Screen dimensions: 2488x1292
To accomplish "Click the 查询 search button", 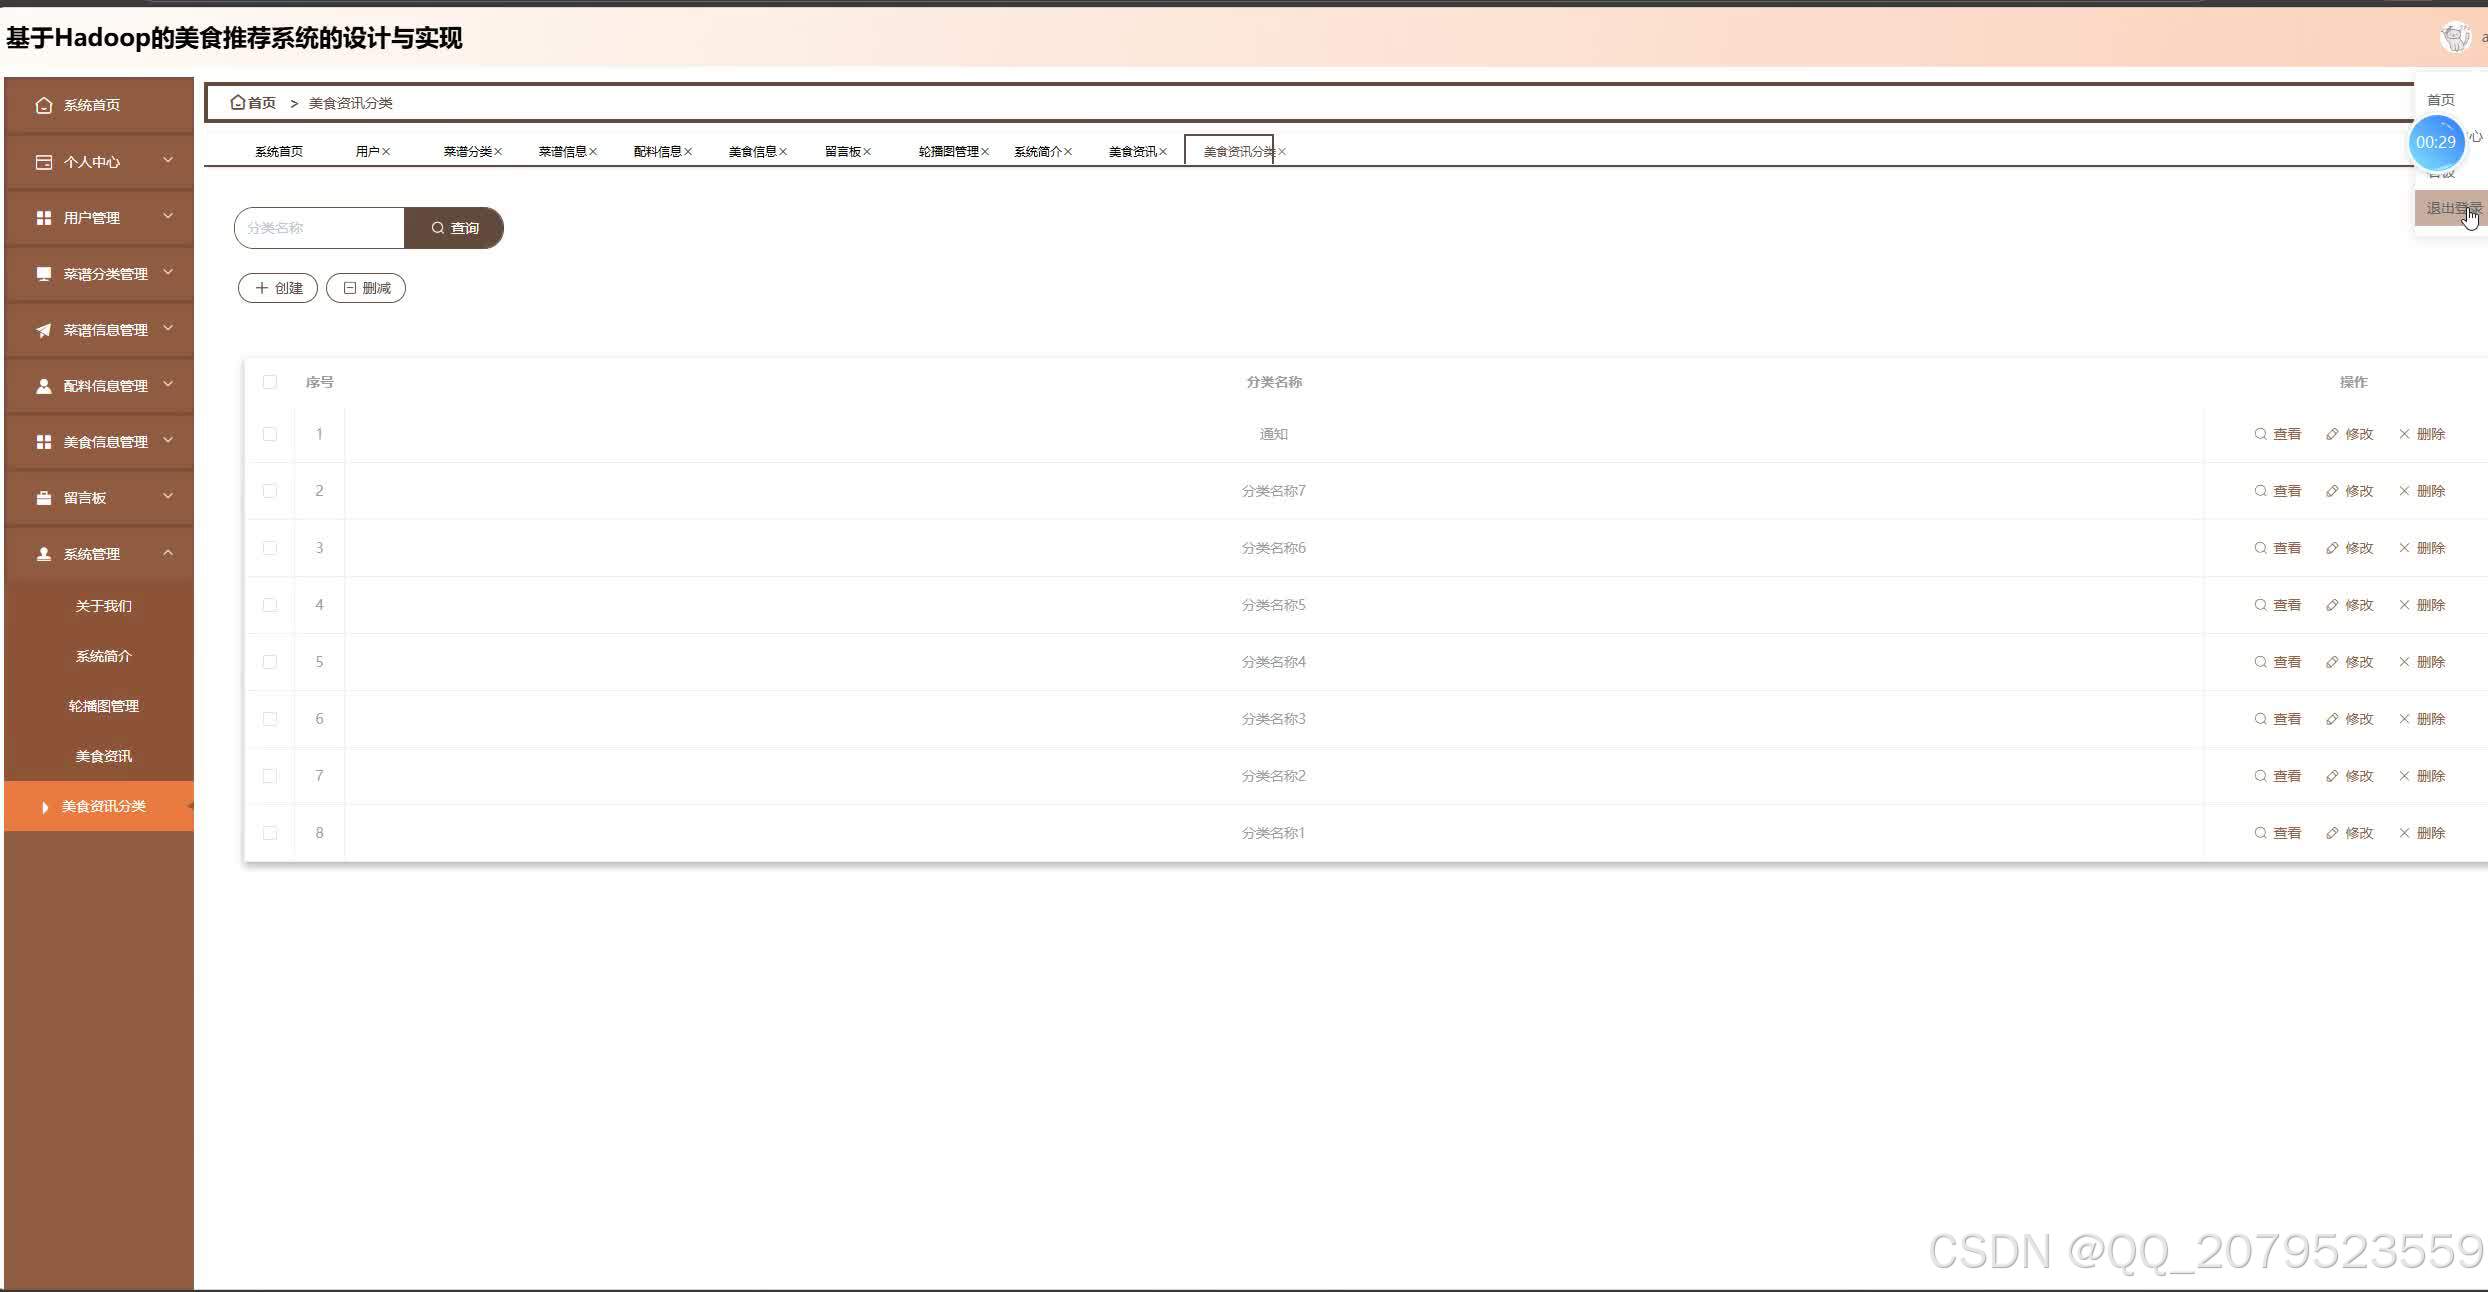I will [454, 228].
